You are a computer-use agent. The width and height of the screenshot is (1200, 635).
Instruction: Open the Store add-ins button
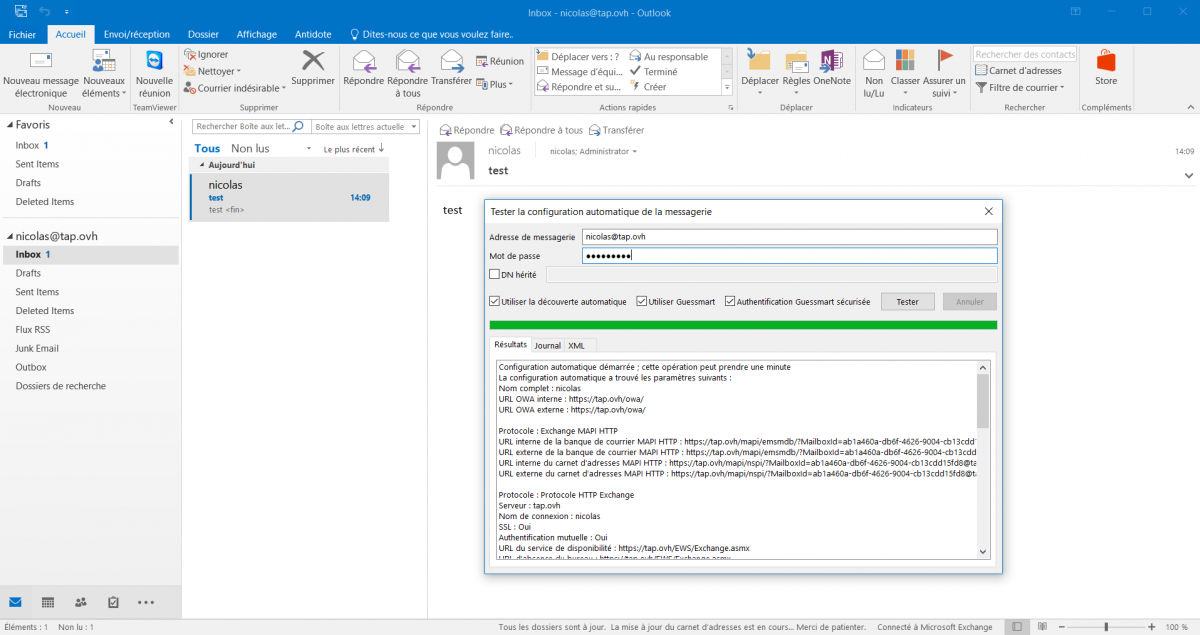click(1105, 68)
